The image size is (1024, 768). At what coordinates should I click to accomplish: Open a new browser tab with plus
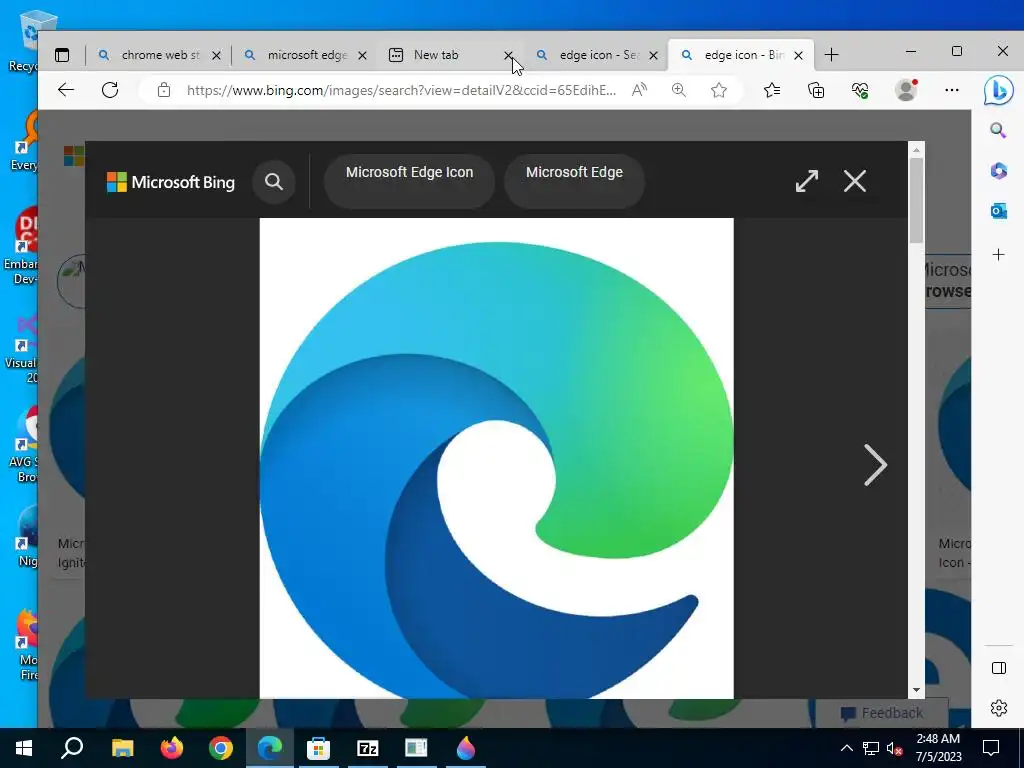(831, 55)
